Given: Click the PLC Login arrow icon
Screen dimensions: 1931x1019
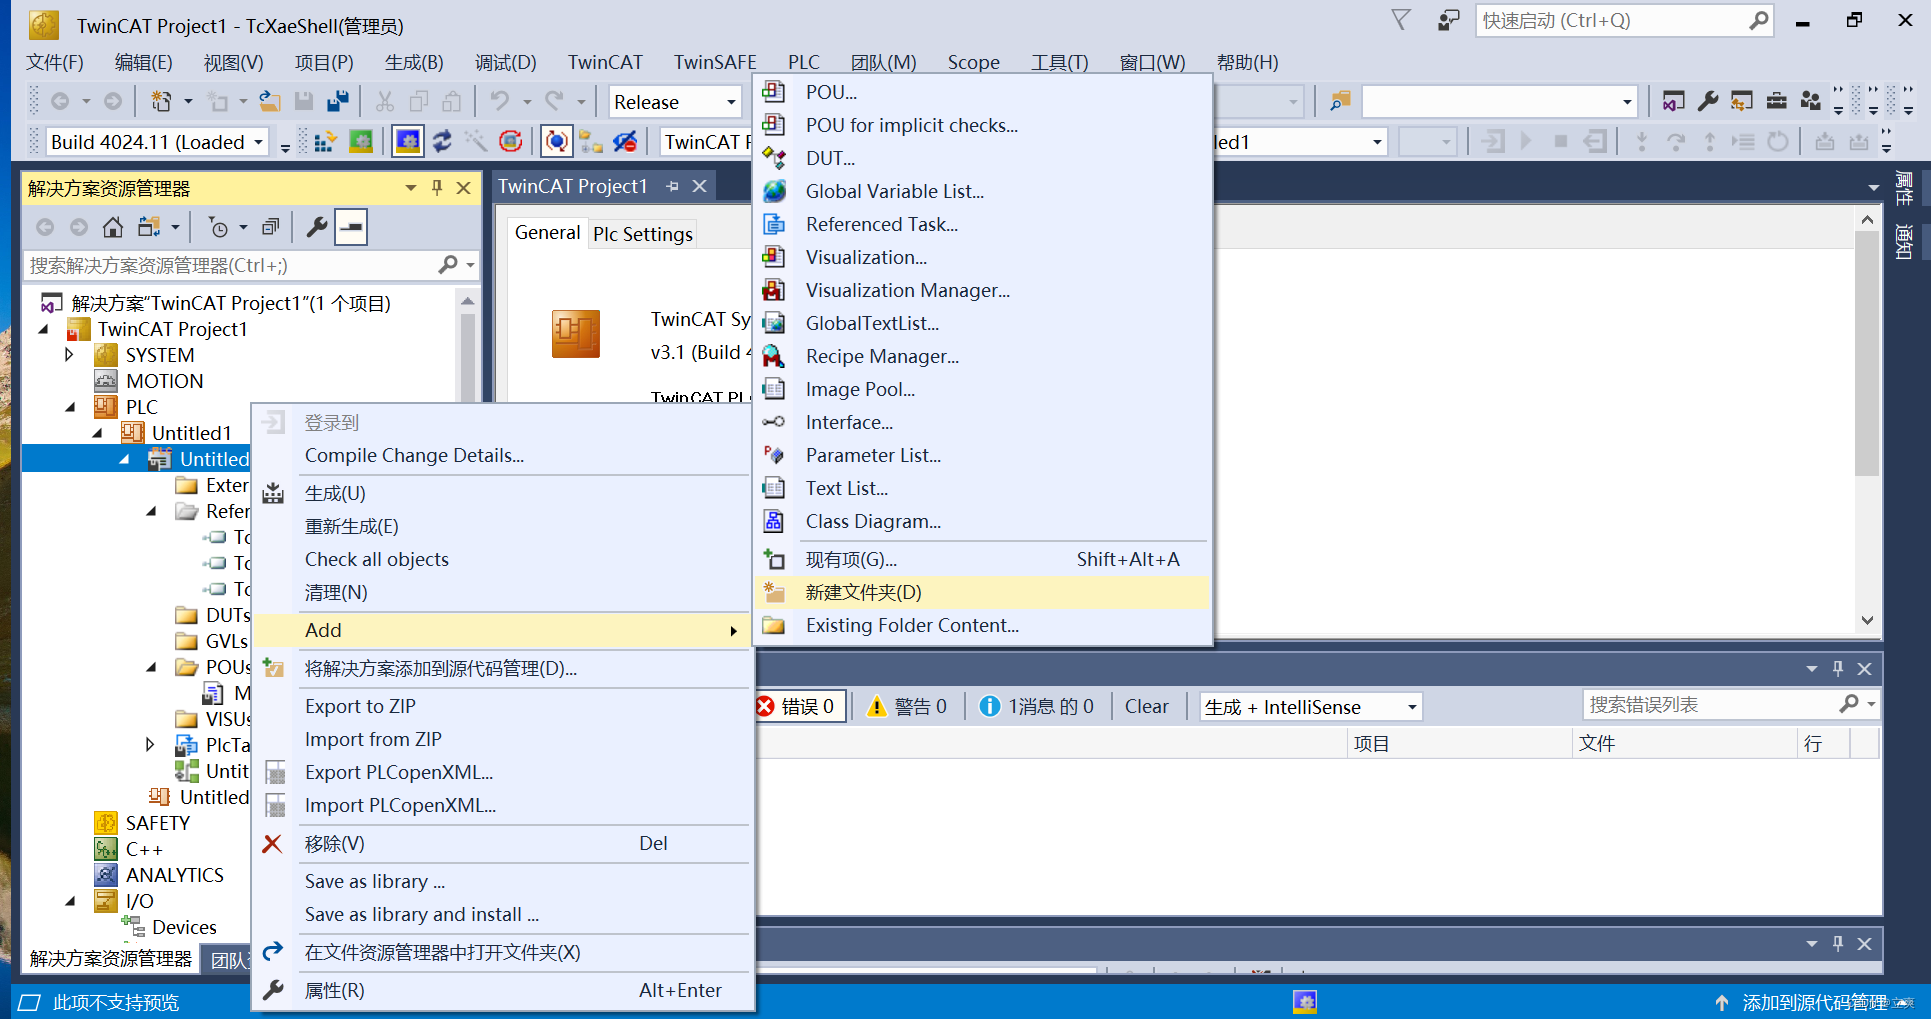Looking at the screenshot, I should (1493, 142).
